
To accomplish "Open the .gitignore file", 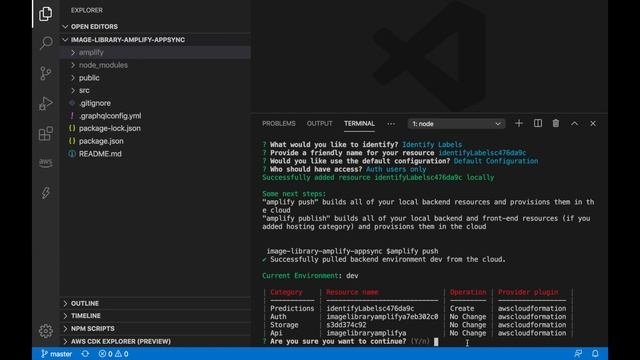I will 155,103.
